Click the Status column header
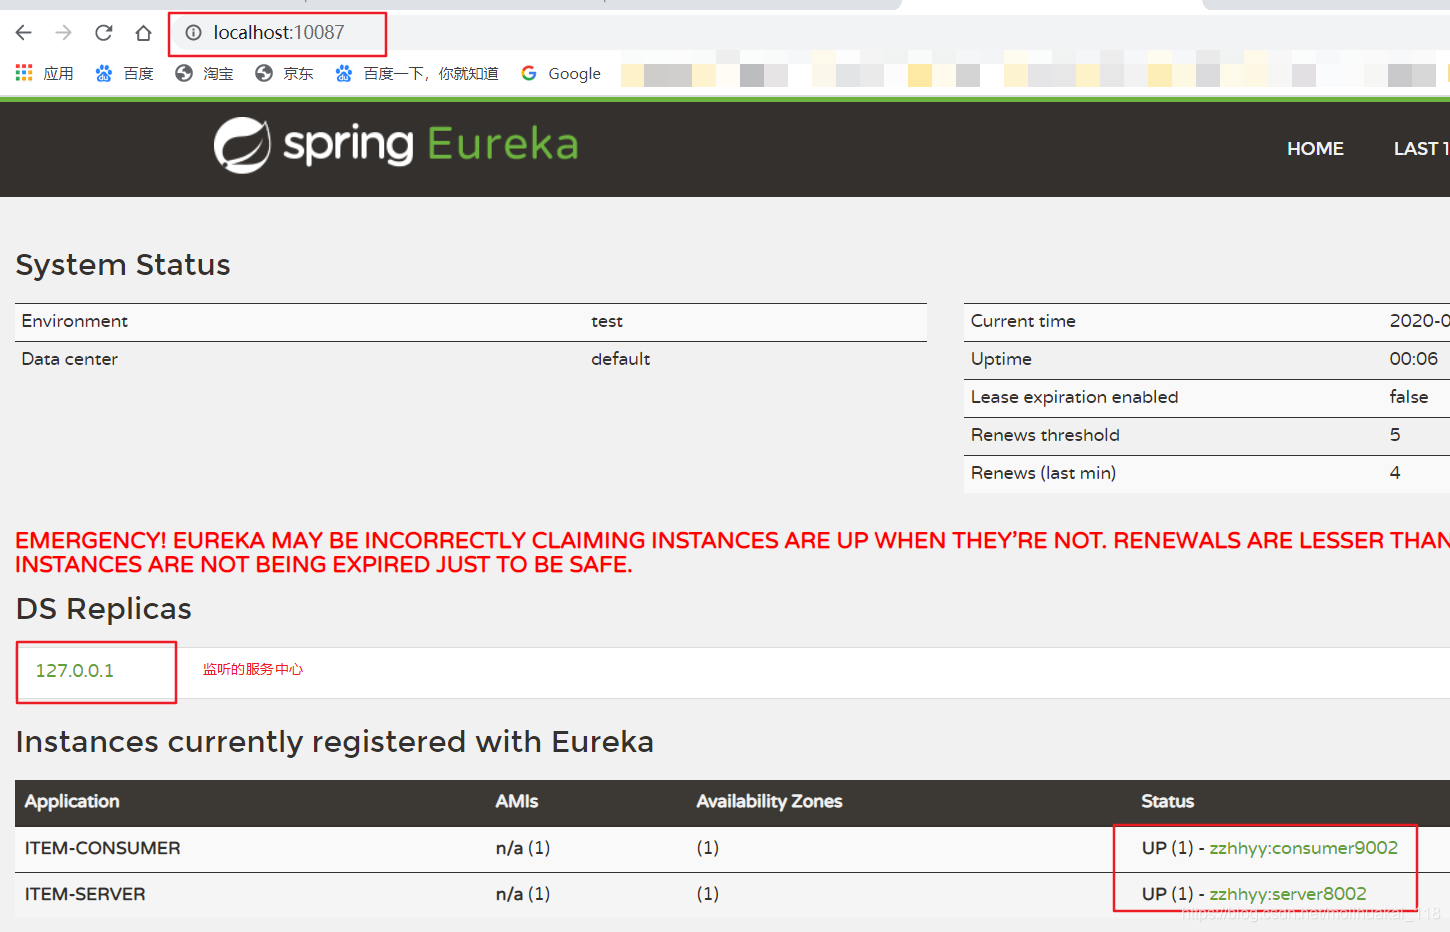This screenshot has height=932, width=1450. [x=1167, y=801]
